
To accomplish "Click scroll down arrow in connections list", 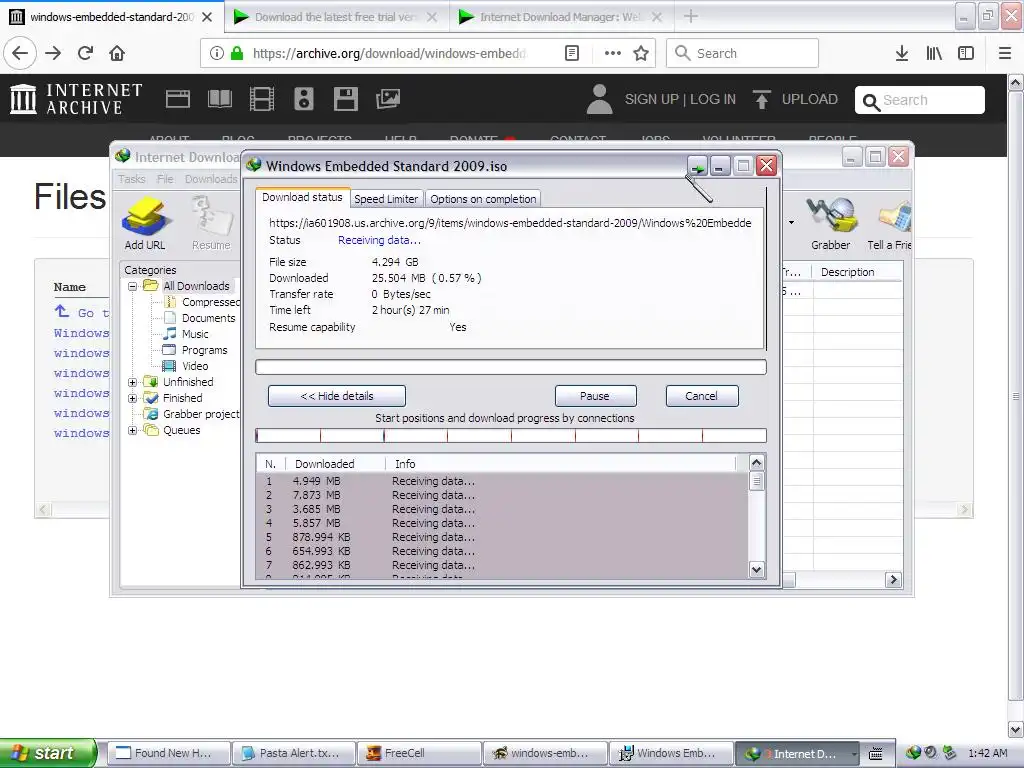I will point(756,569).
